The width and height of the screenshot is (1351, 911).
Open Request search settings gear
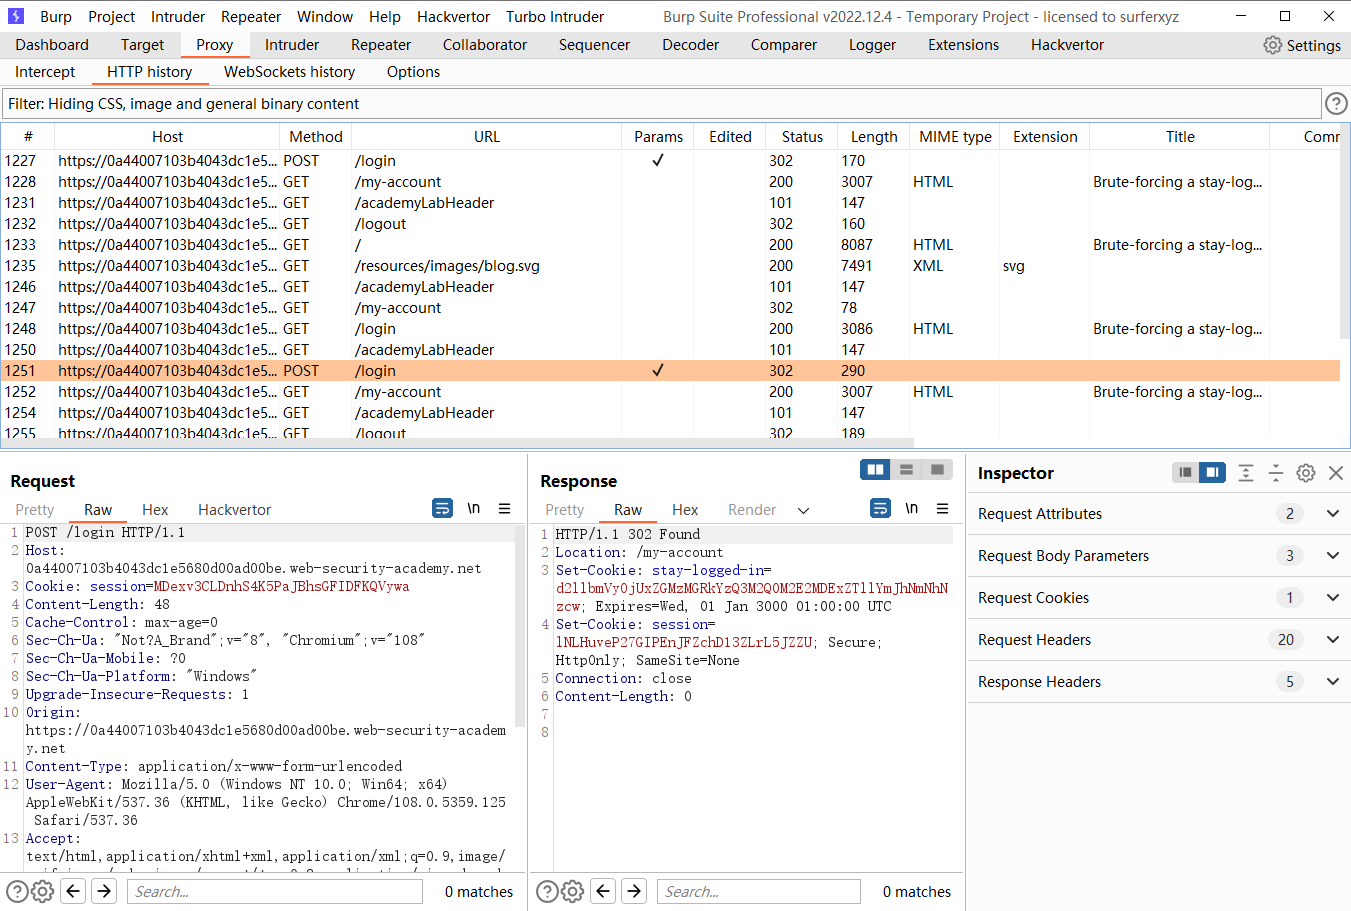coord(42,891)
